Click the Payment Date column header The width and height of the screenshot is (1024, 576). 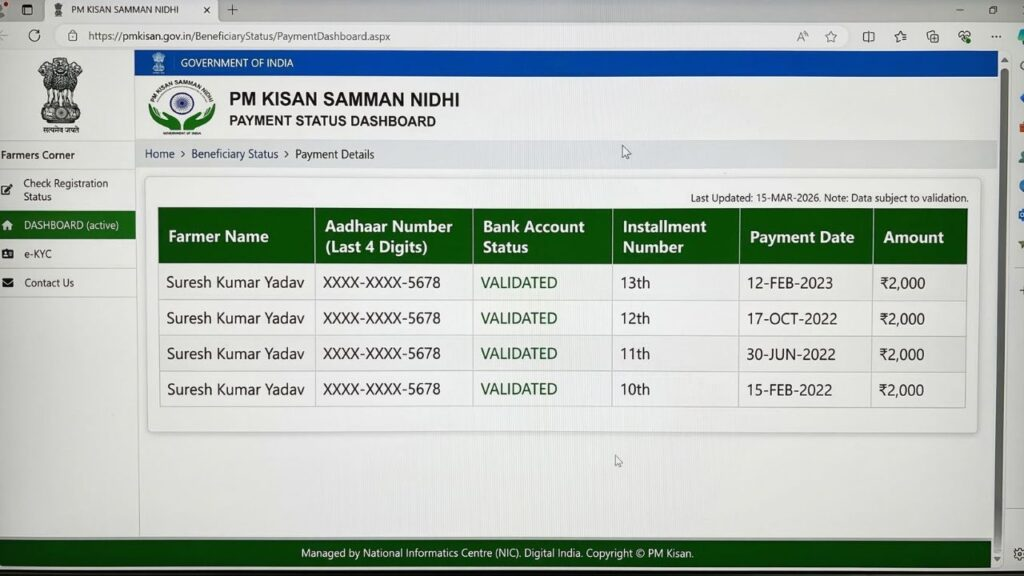pos(802,237)
